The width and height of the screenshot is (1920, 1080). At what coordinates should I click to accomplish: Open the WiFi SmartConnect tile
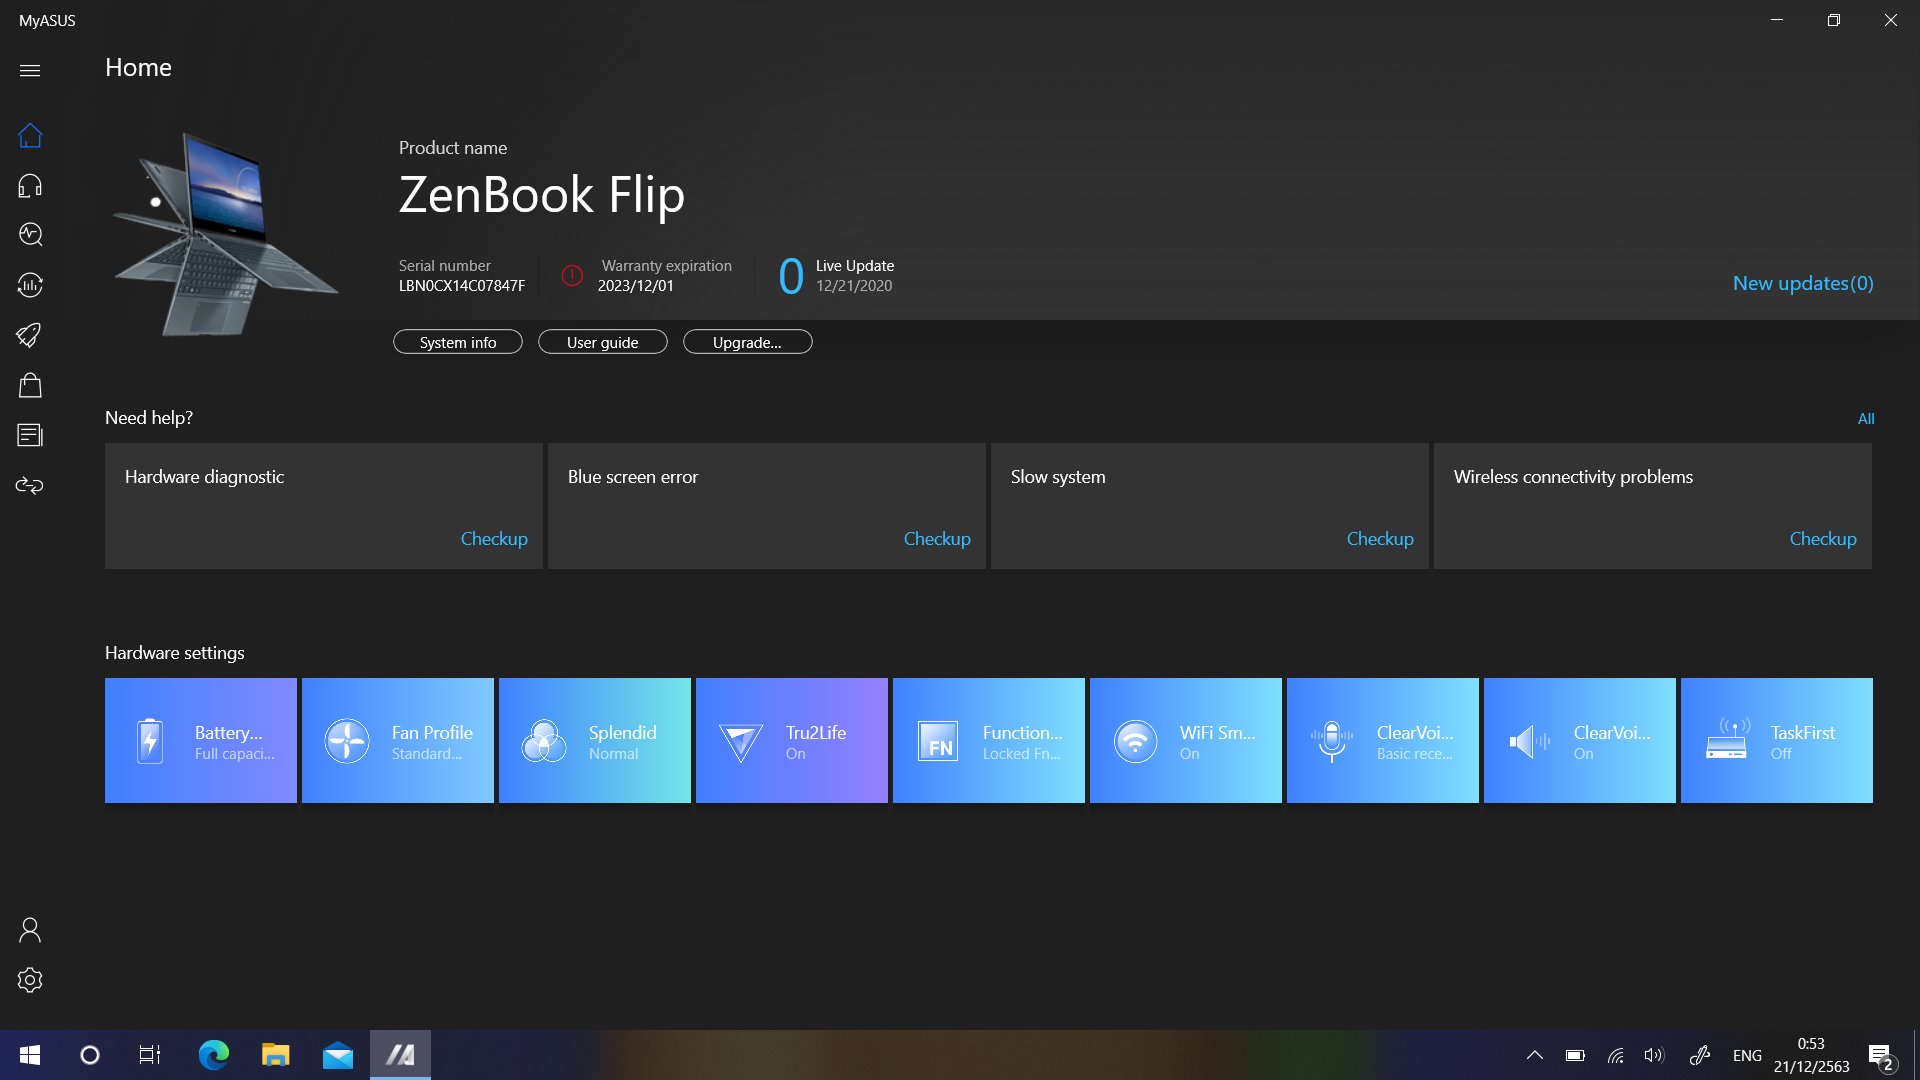(x=1186, y=740)
